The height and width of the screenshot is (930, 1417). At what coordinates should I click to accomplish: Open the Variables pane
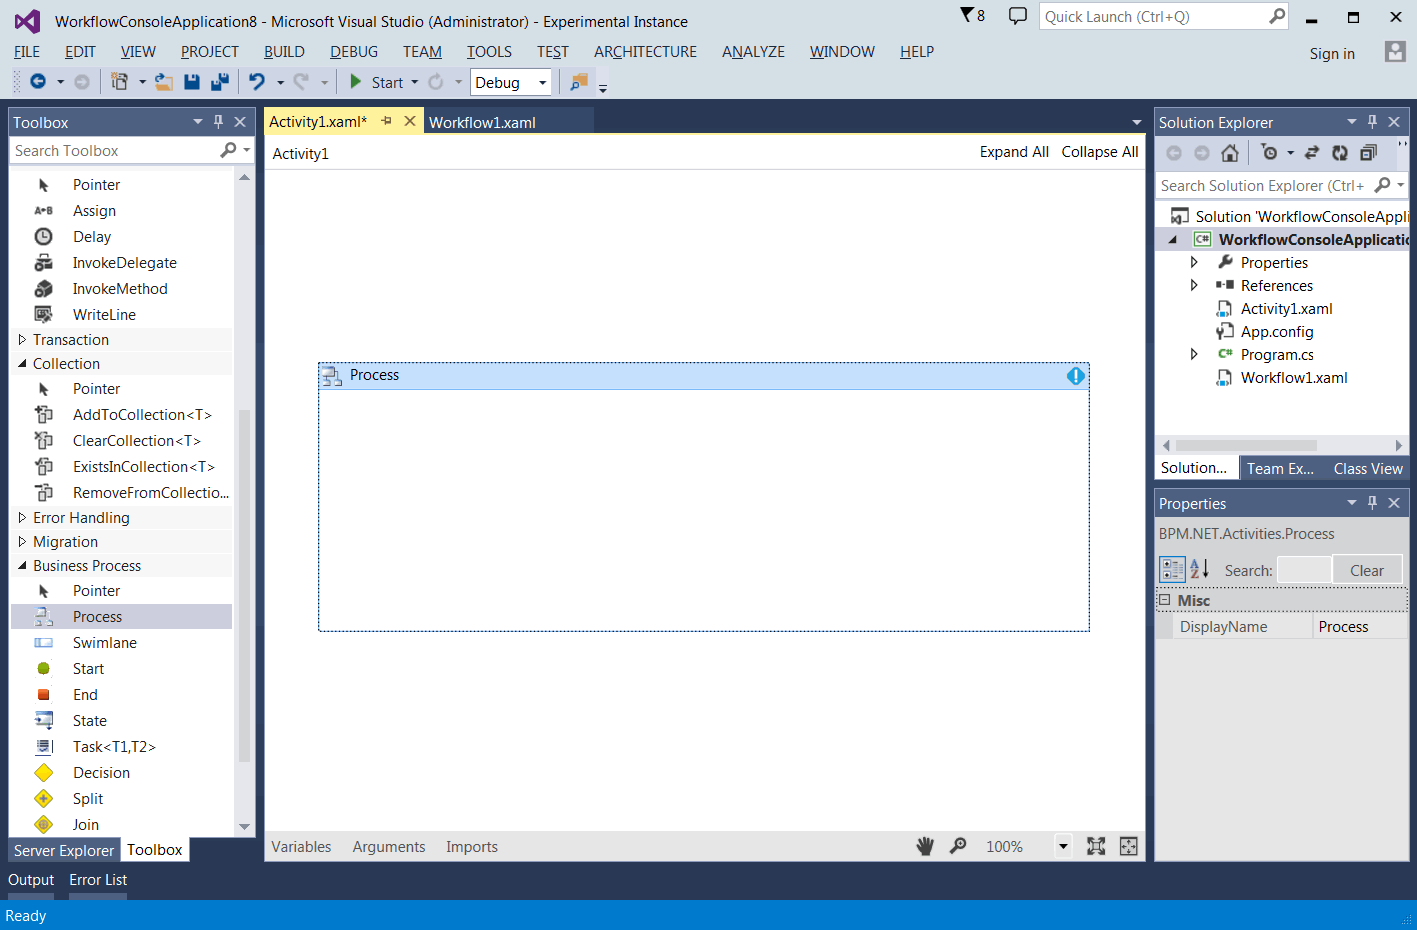tap(301, 847)
